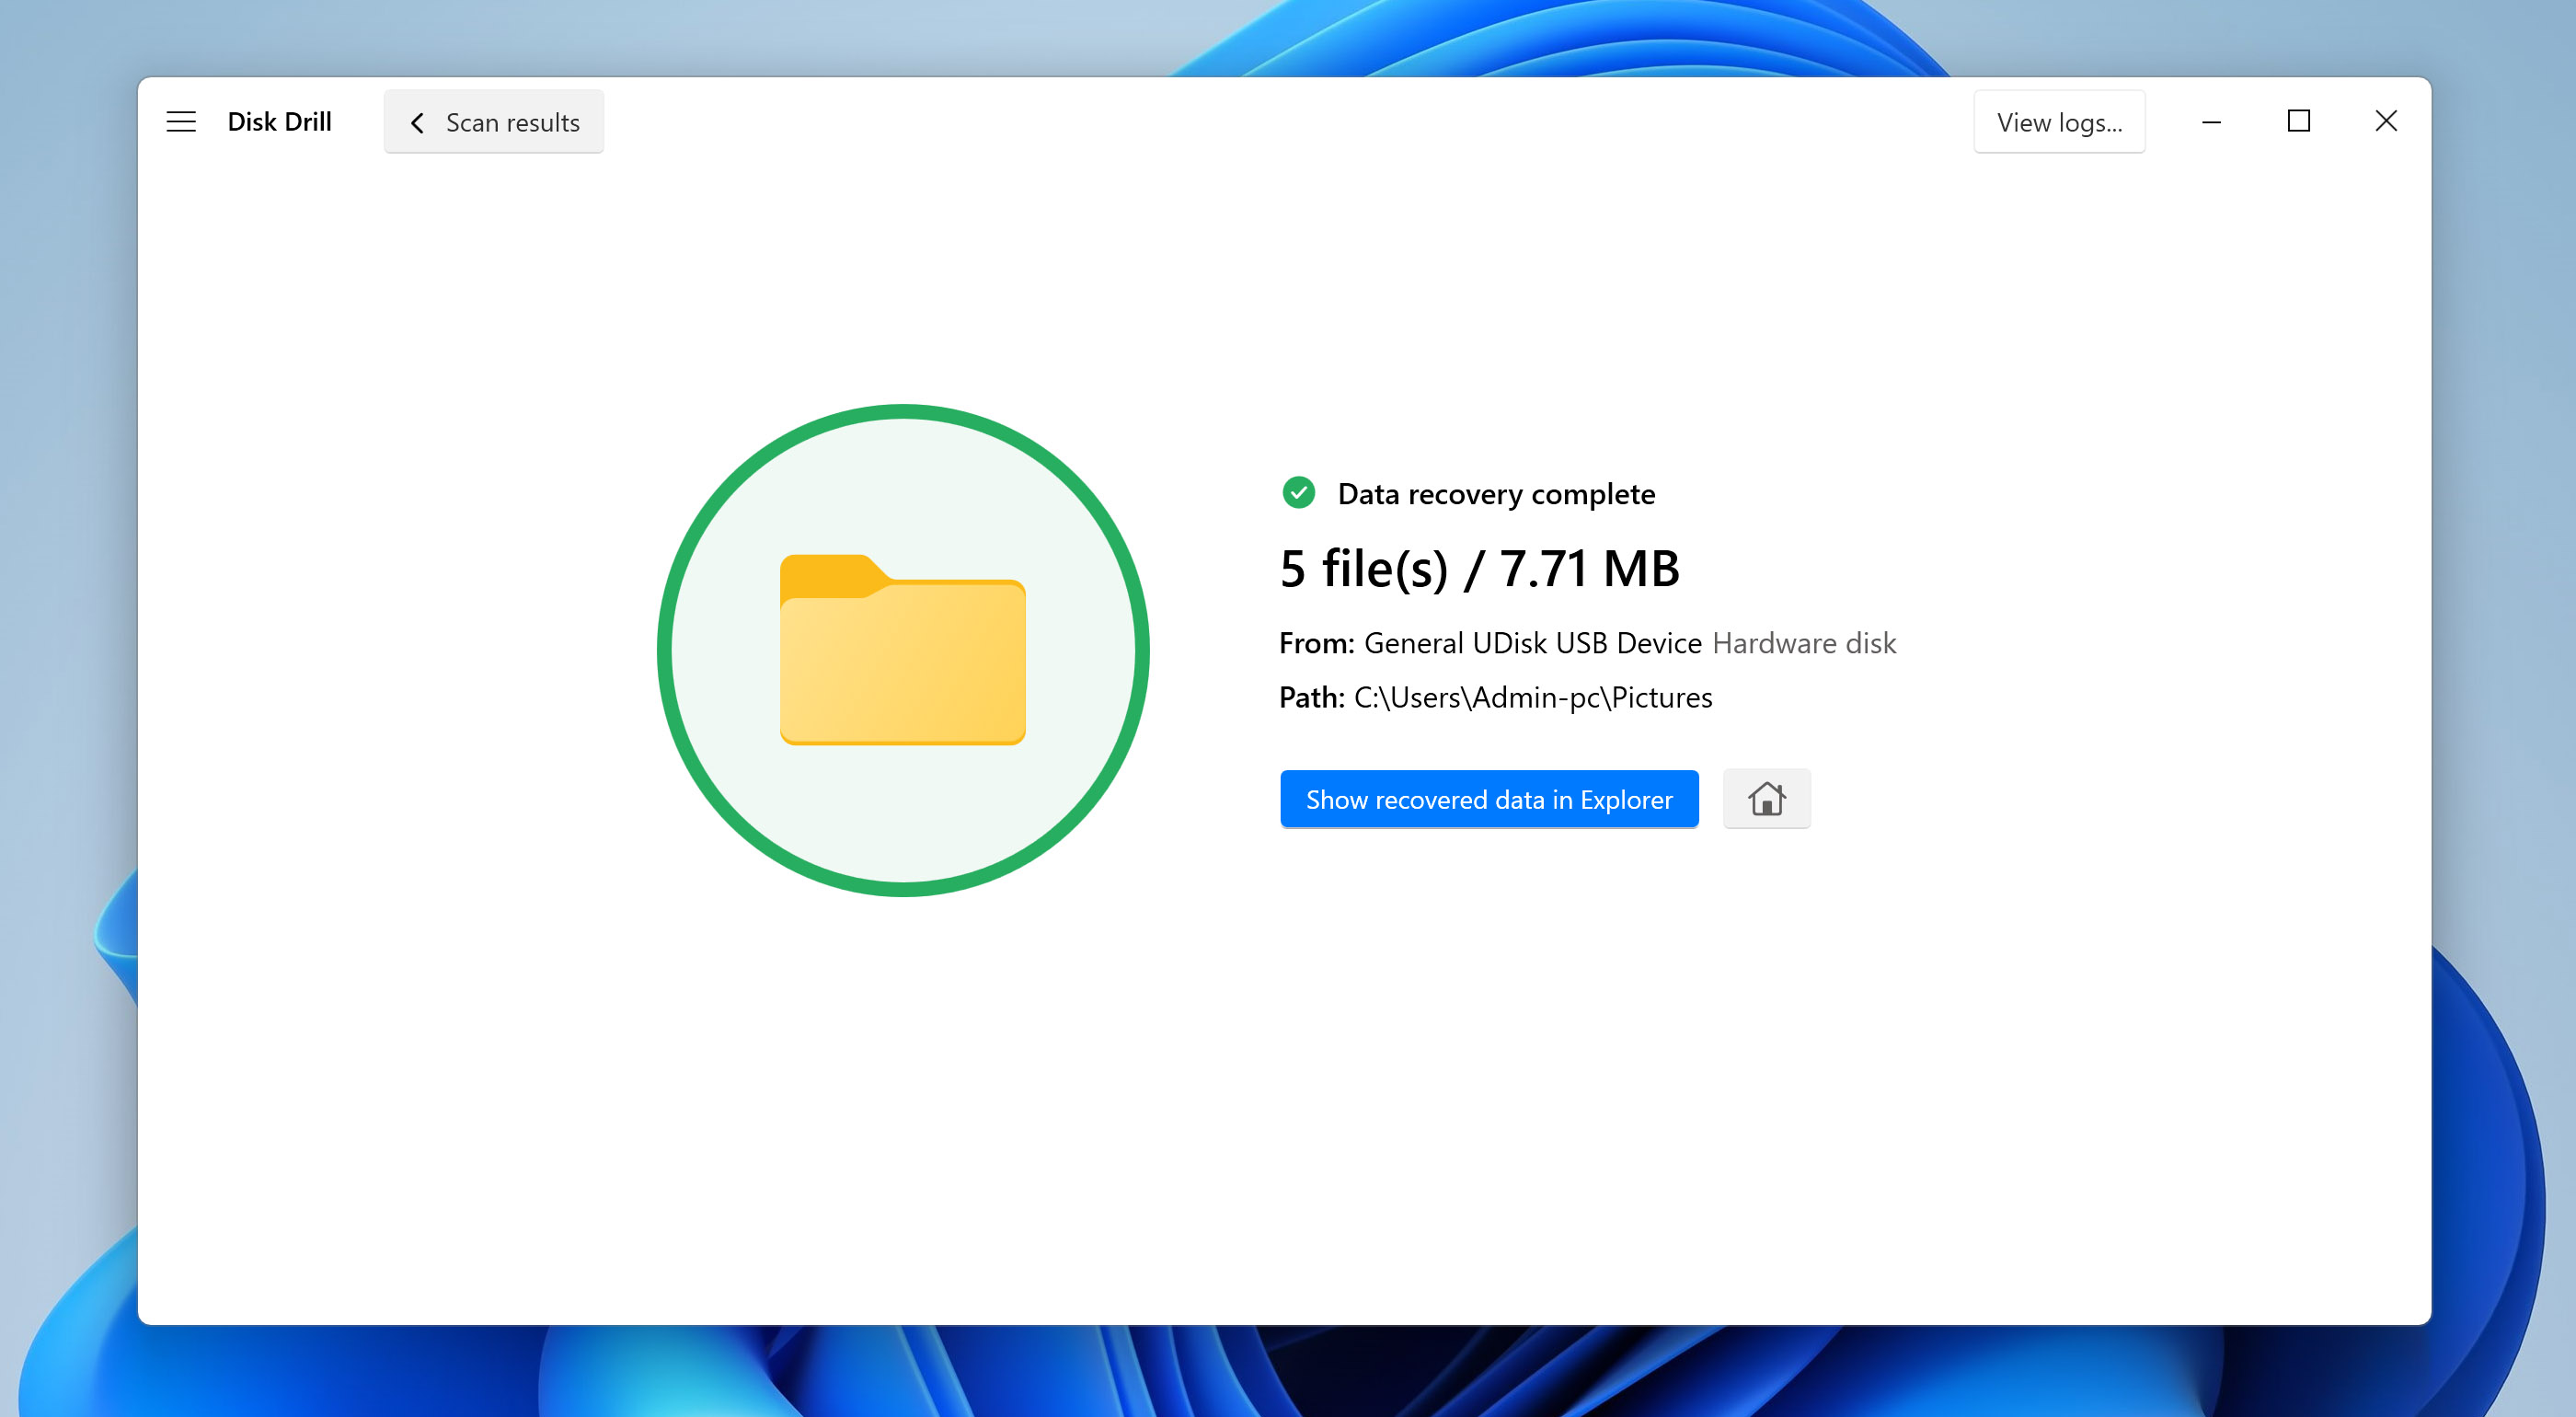Click the restore window button
The width and height of the screenshot is (2576, 1417).
(2299, 121)
